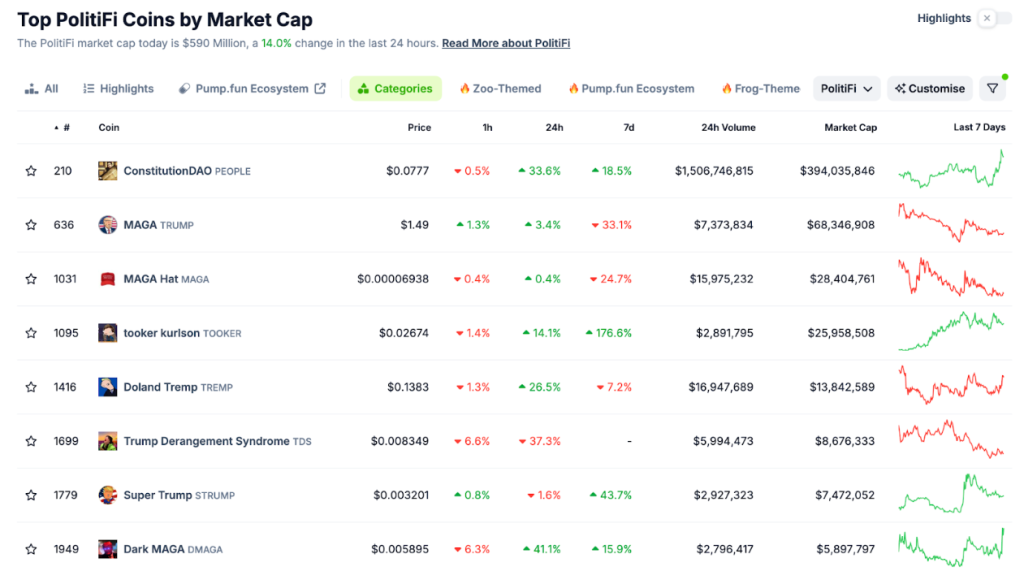Switch the Highlights toggle at top right
1024x571 pixels.
pyautogui.click(x=995, y=18)
